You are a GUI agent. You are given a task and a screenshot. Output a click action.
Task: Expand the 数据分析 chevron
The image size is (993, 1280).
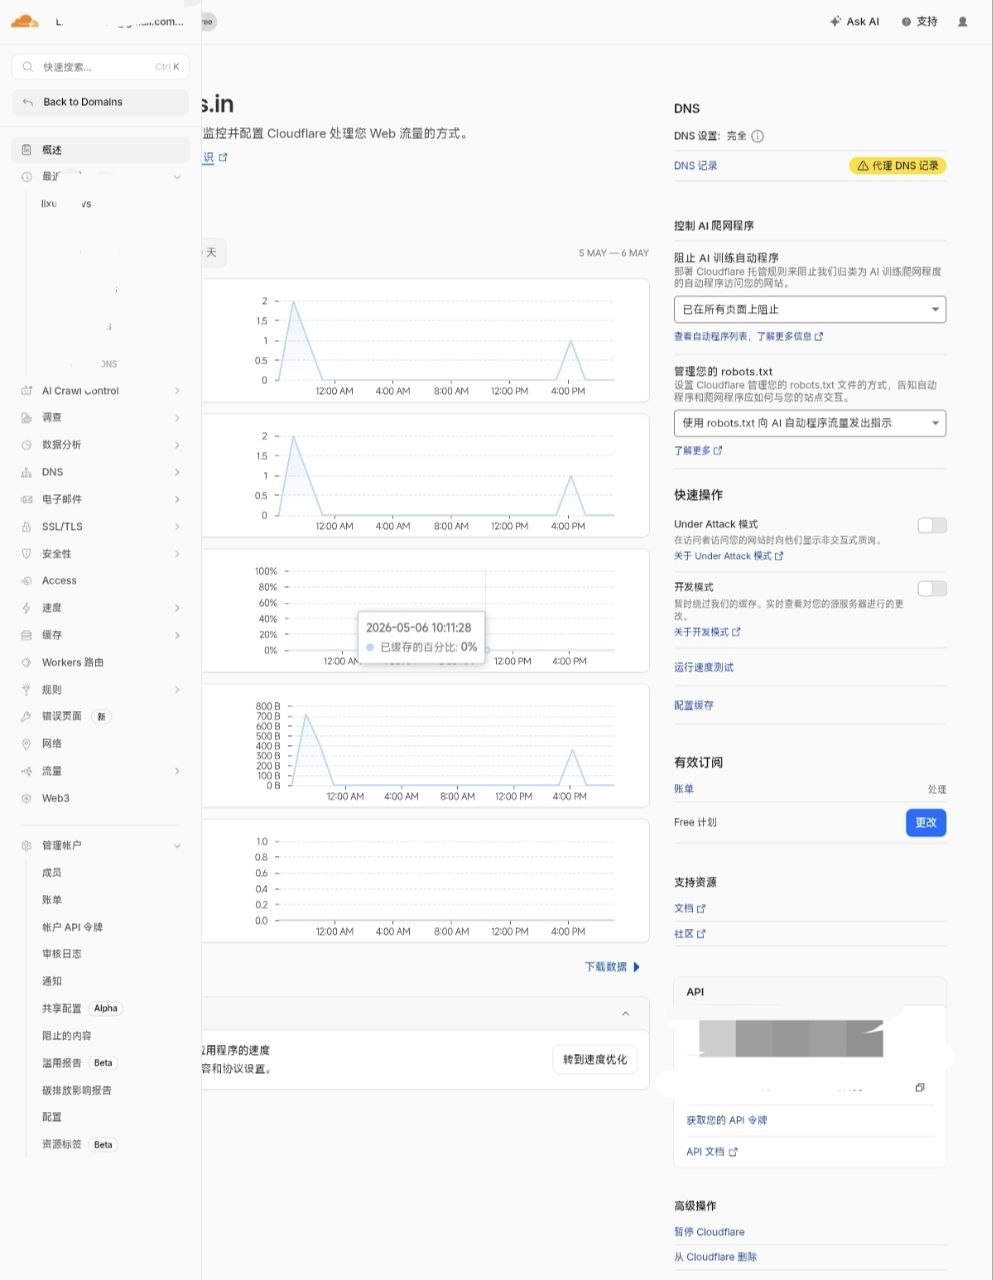[x=177, y=445]
